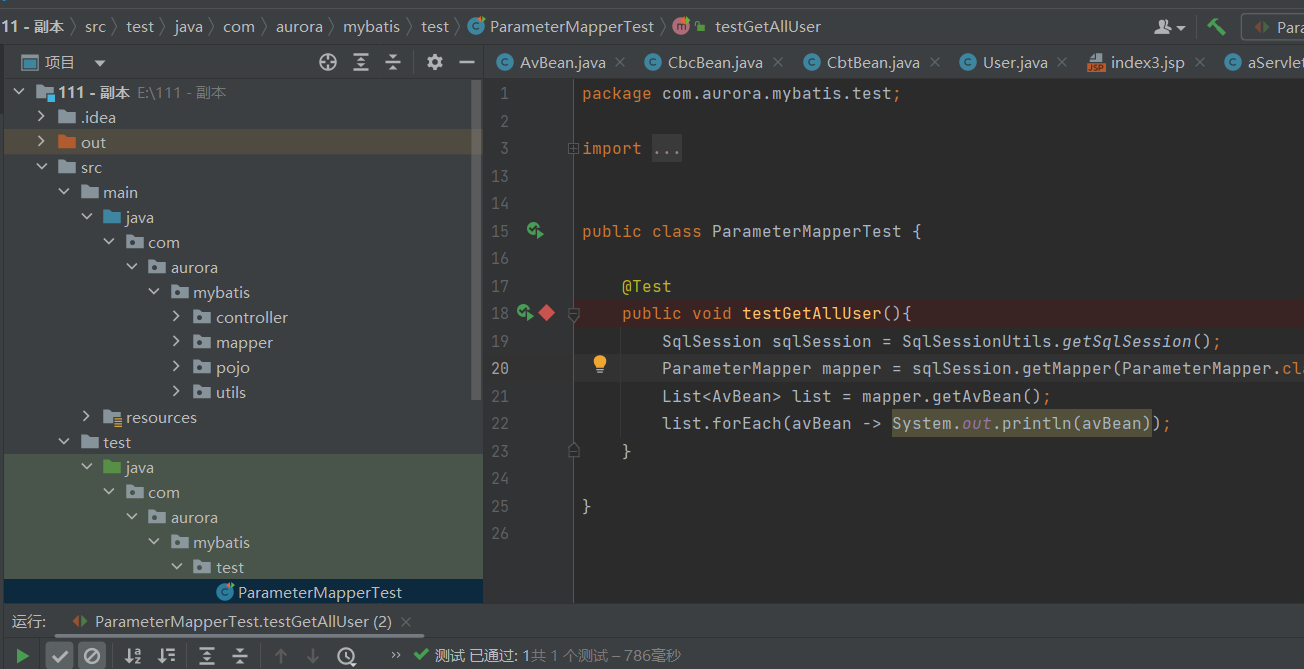Screen dimensions: 1304x669
Task: Close the CbcBean.java tab
Action: tap(778, 62)
